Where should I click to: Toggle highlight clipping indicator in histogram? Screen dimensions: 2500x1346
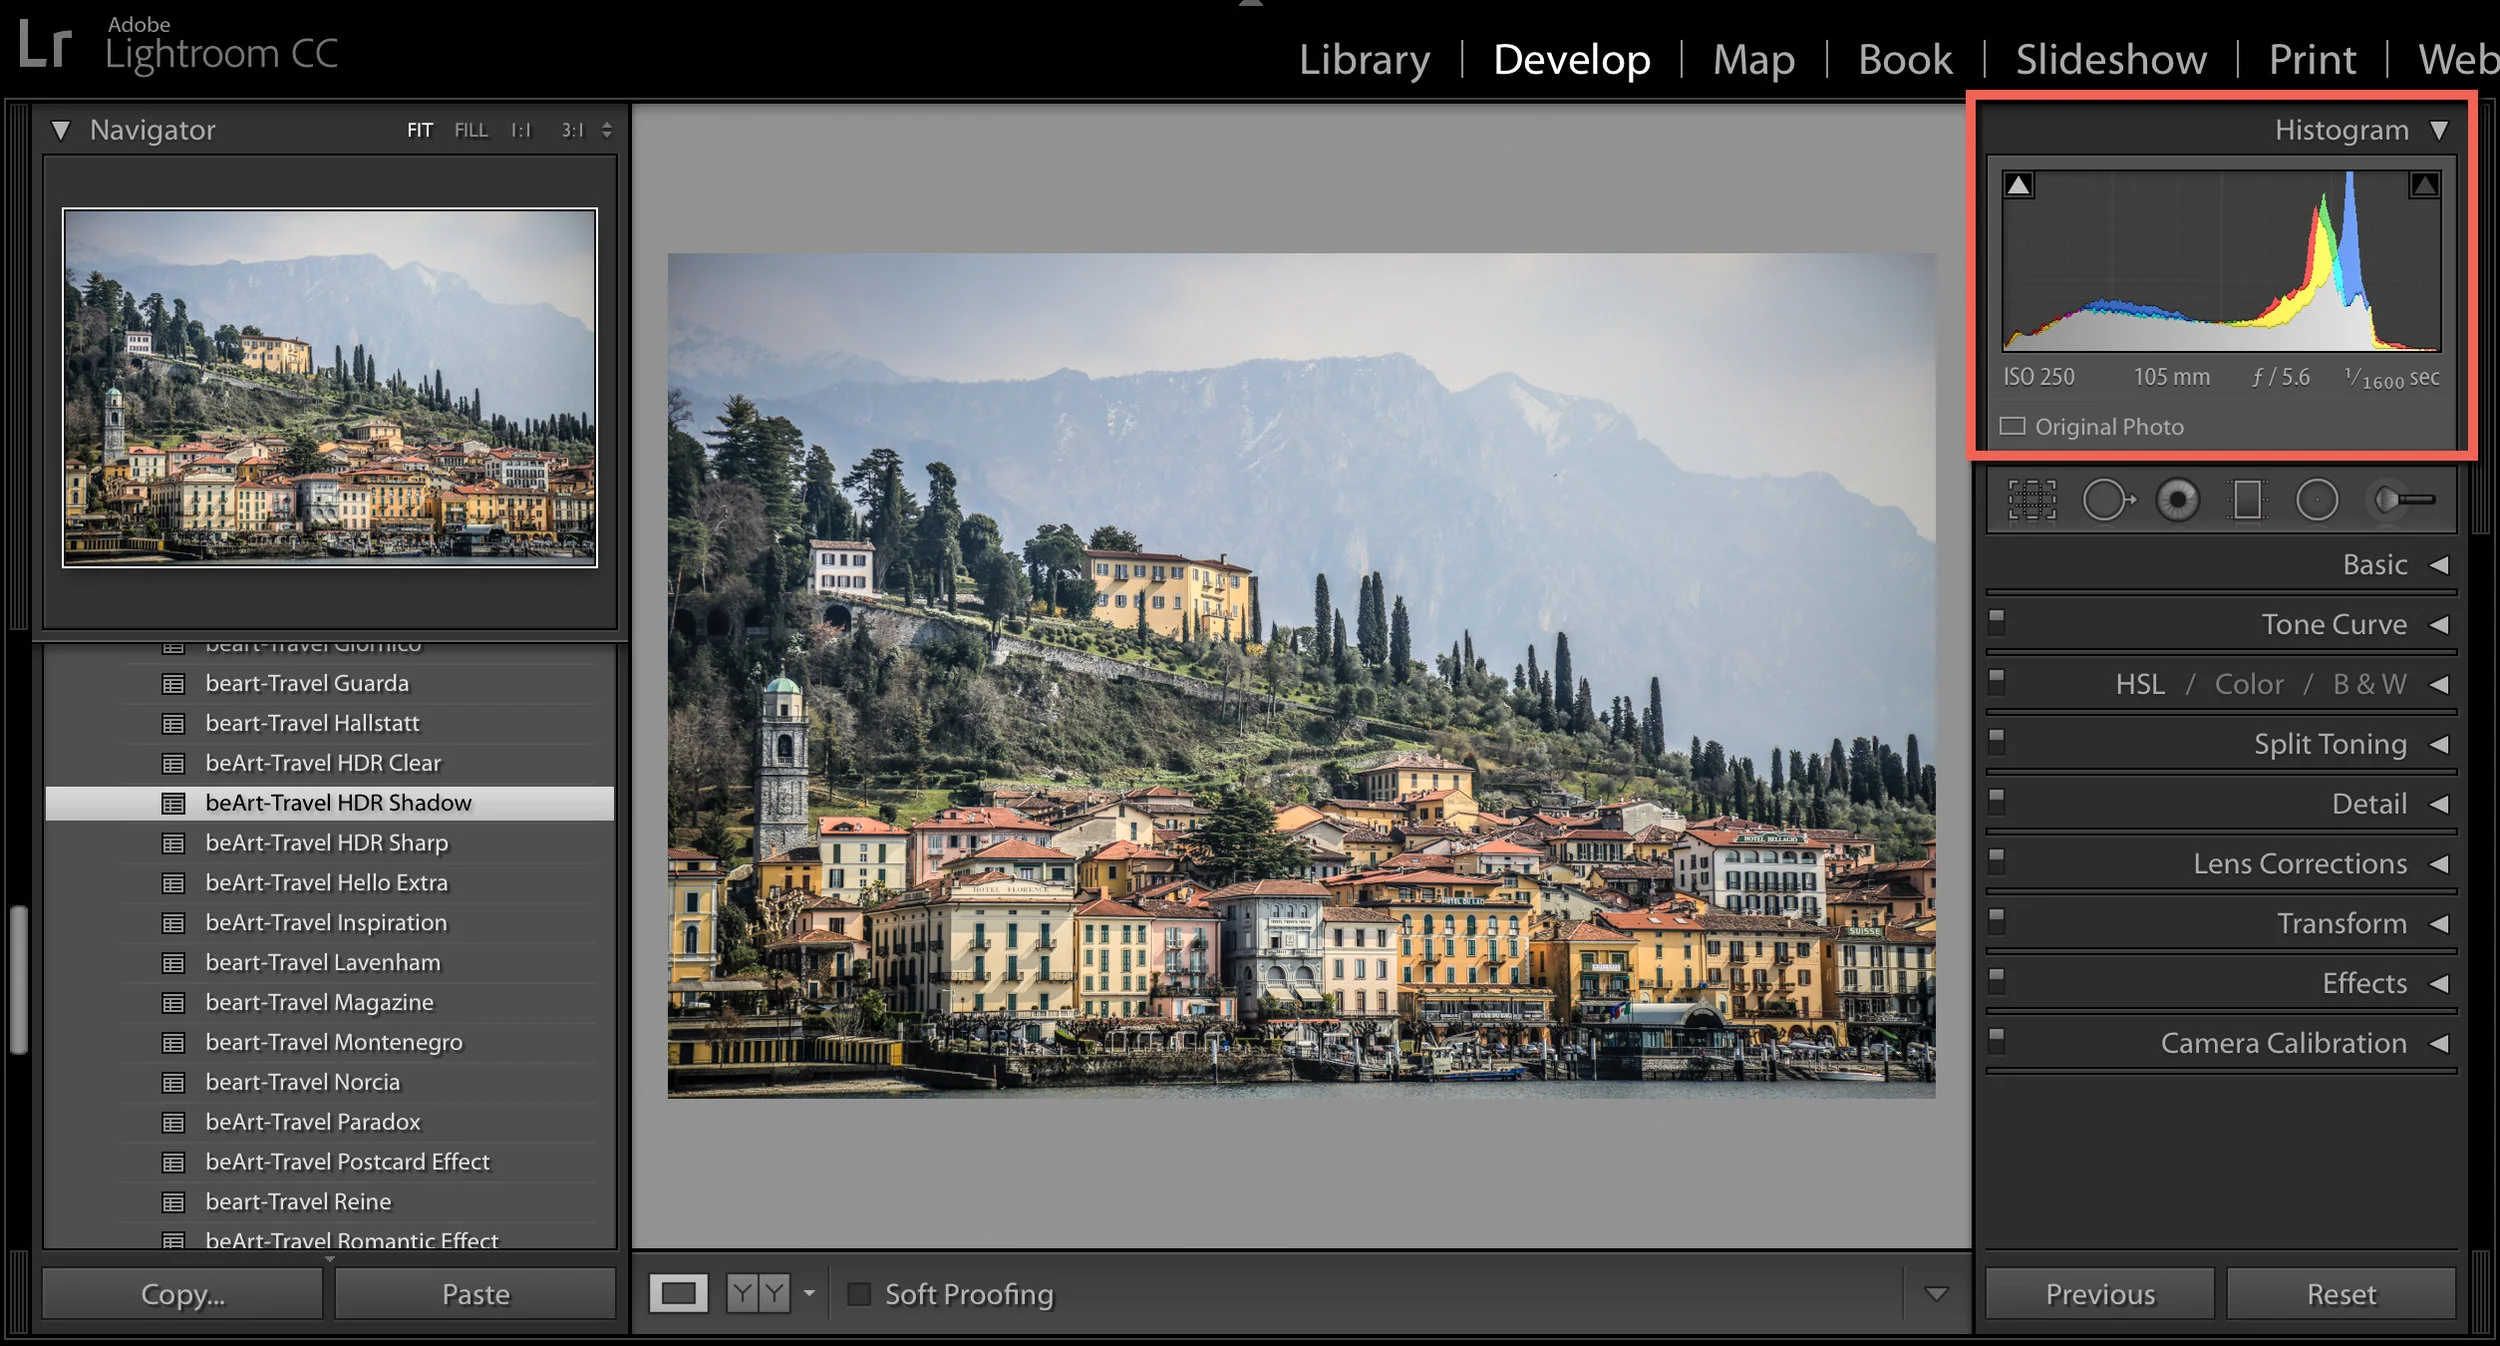tap(2424, 185)
